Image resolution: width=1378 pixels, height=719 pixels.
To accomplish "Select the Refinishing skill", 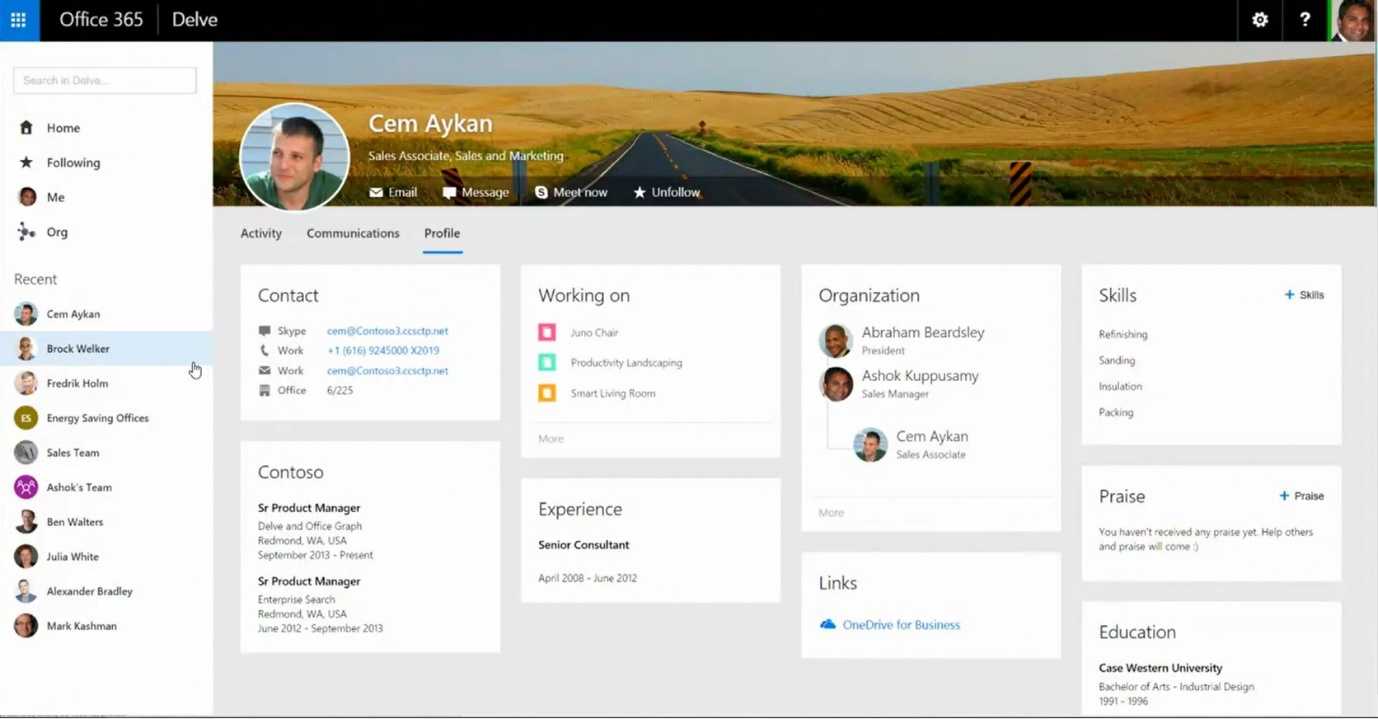I will (1123, 335).
